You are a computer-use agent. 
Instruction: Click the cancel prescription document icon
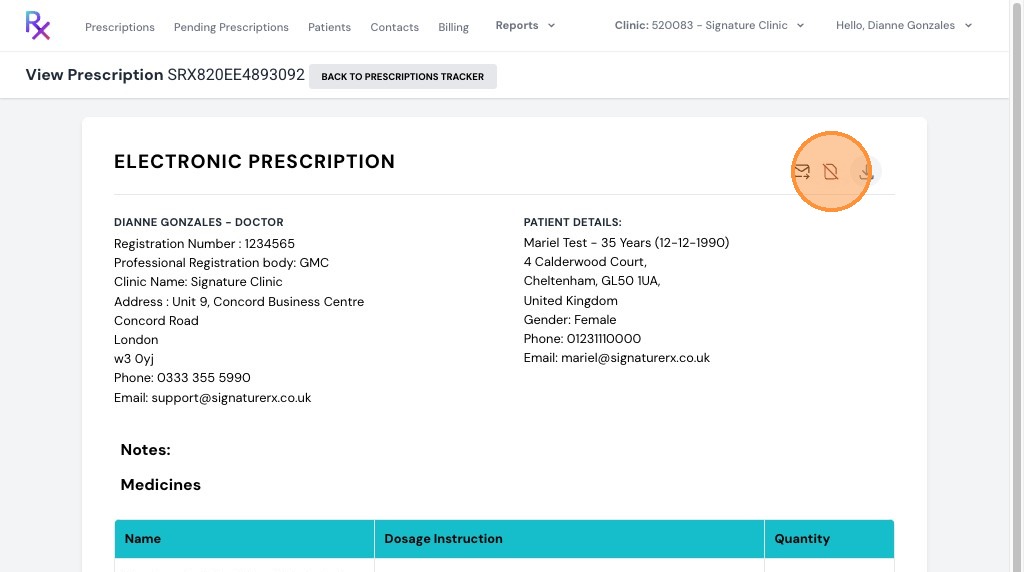831,172
